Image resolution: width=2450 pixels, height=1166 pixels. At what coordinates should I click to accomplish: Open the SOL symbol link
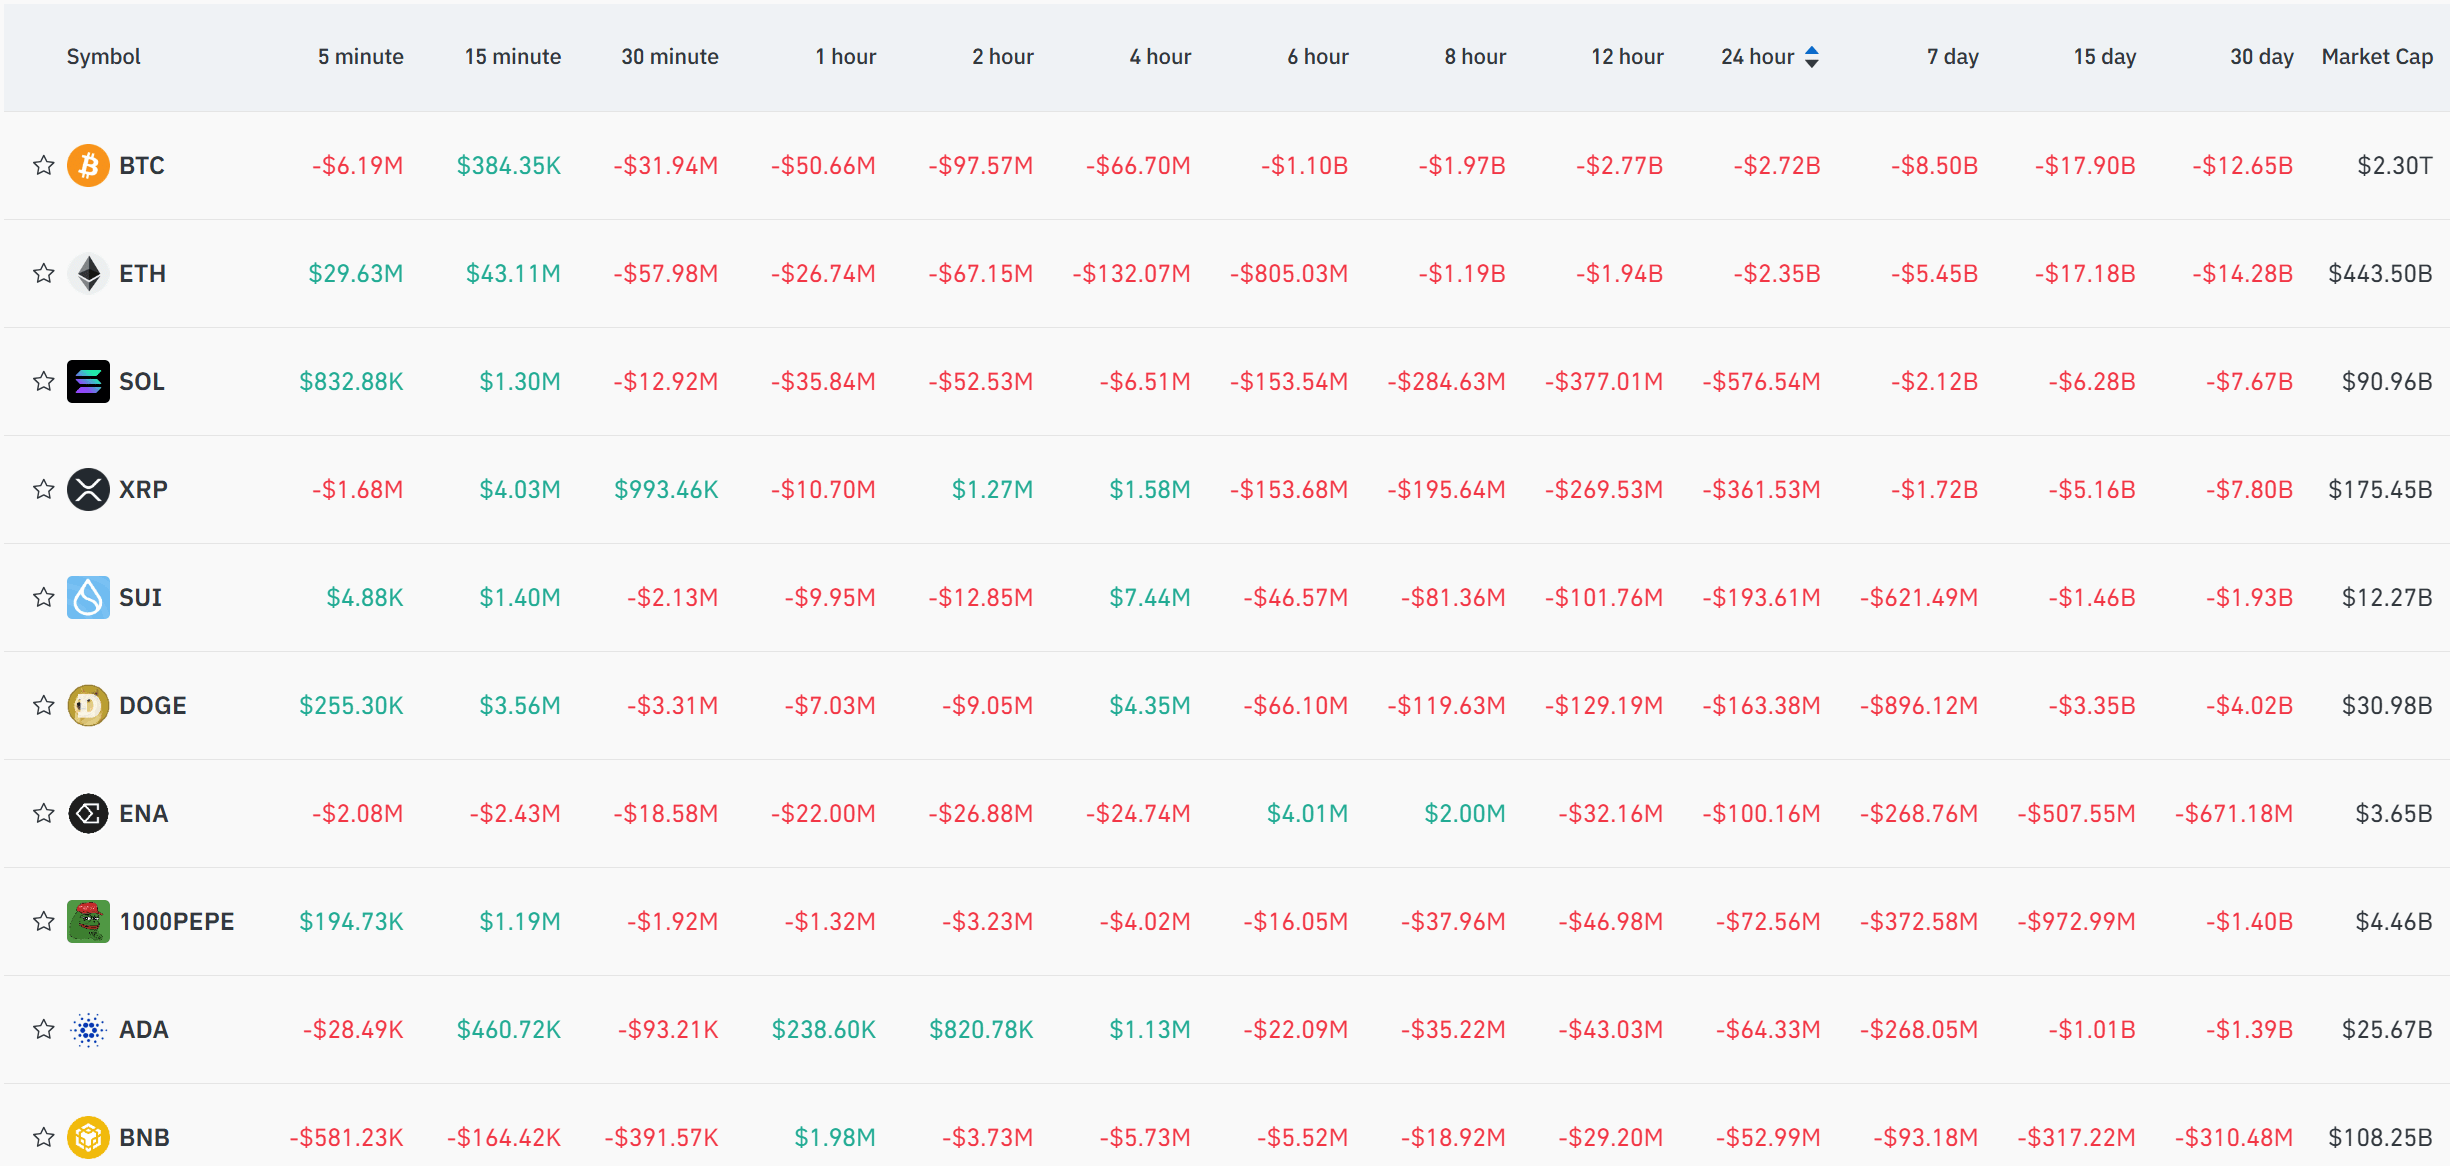coord(142,382)
